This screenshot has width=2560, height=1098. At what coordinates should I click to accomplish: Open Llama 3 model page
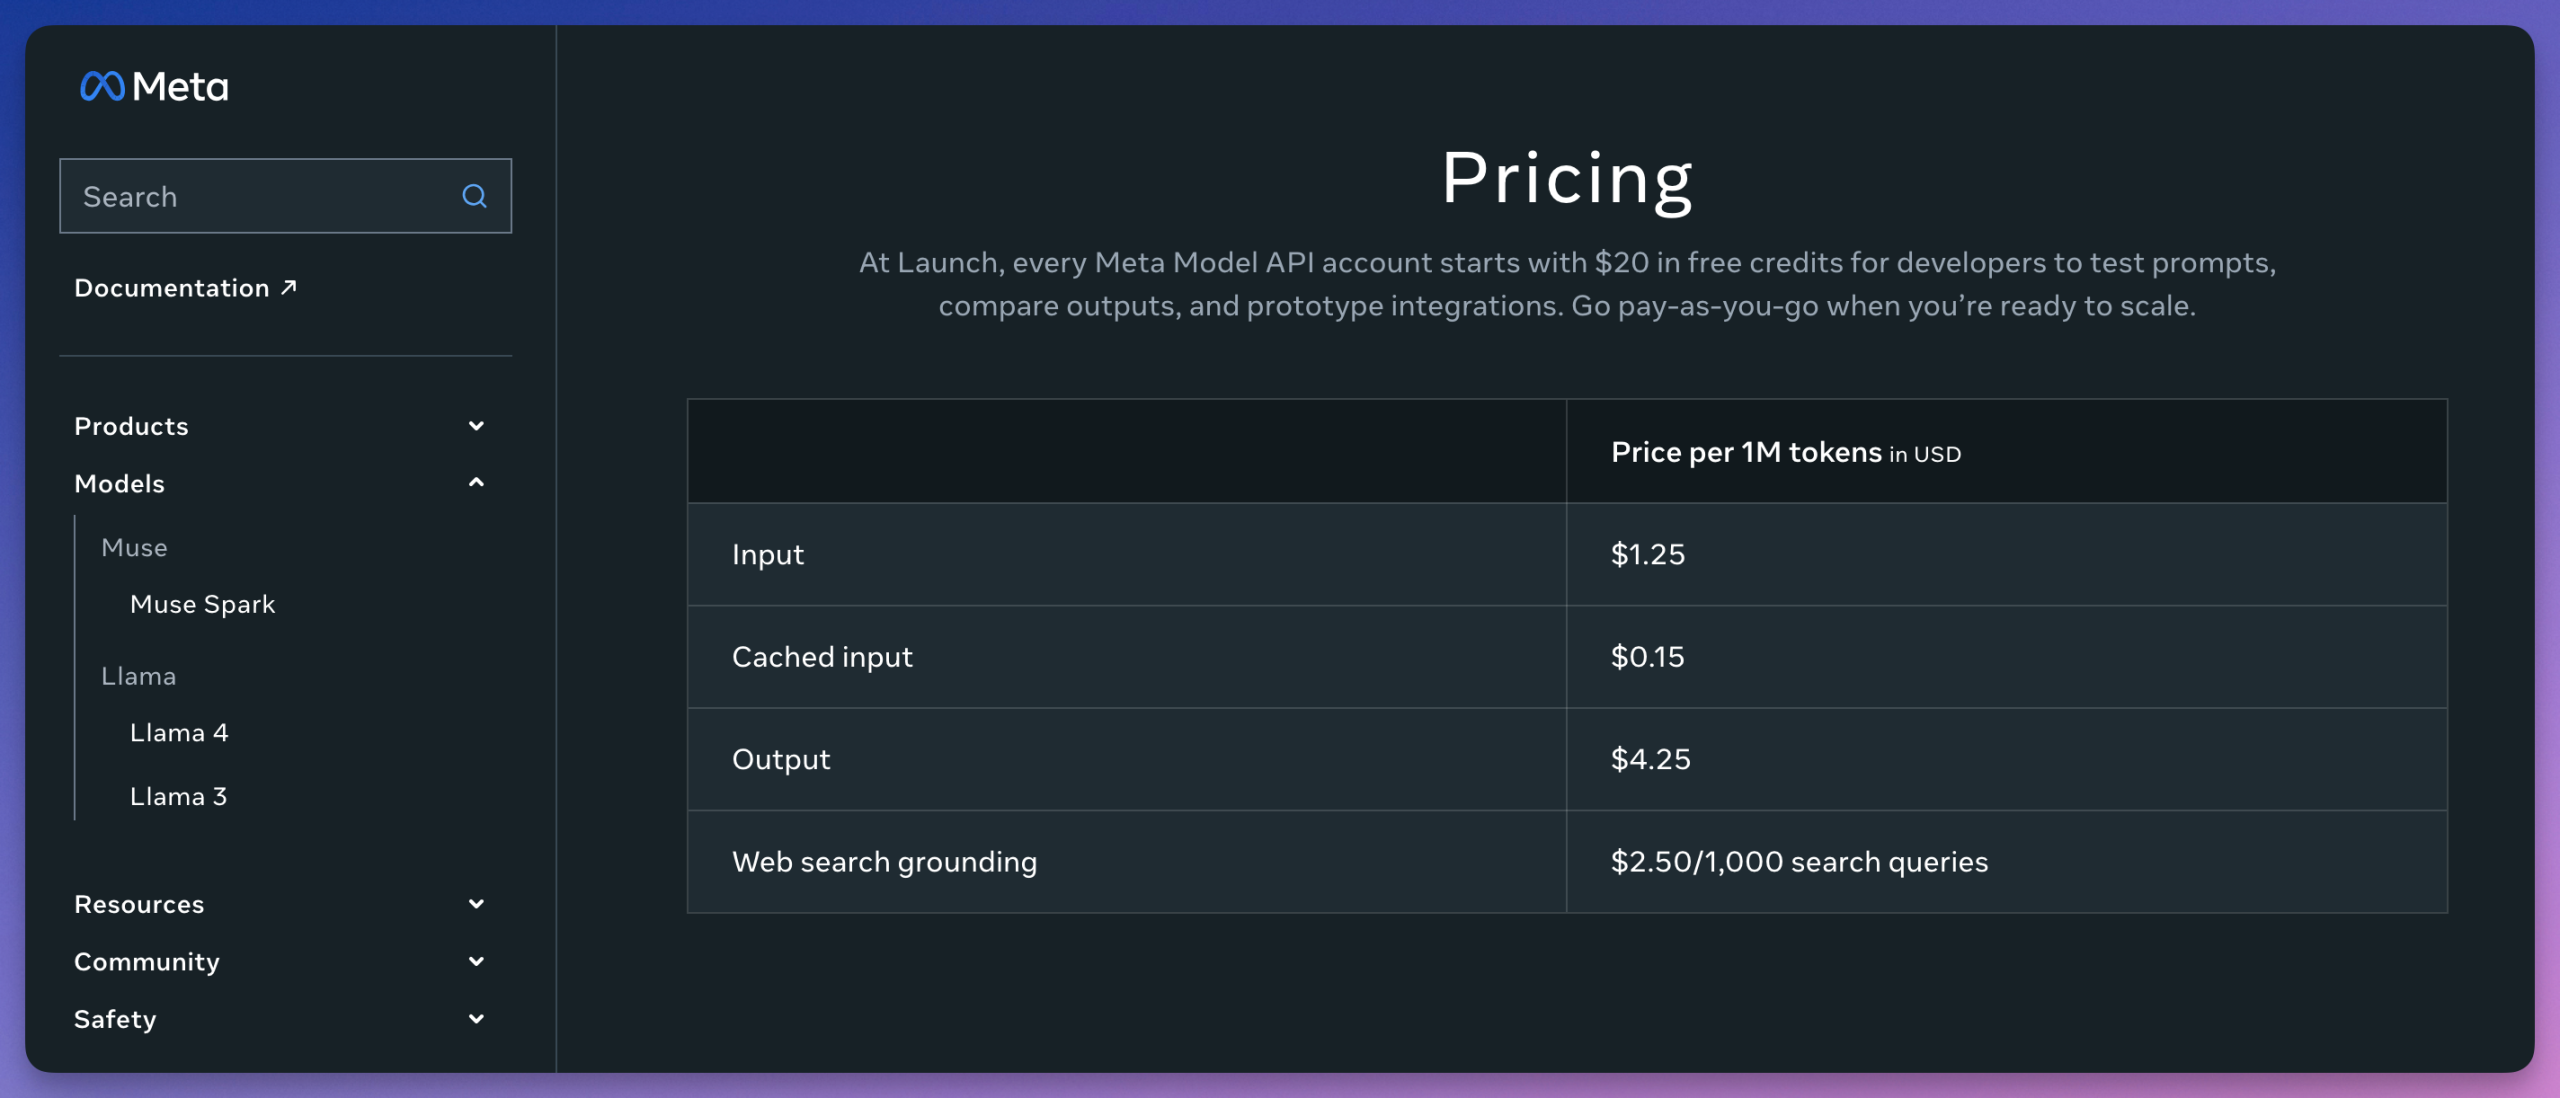click(179, 797)
